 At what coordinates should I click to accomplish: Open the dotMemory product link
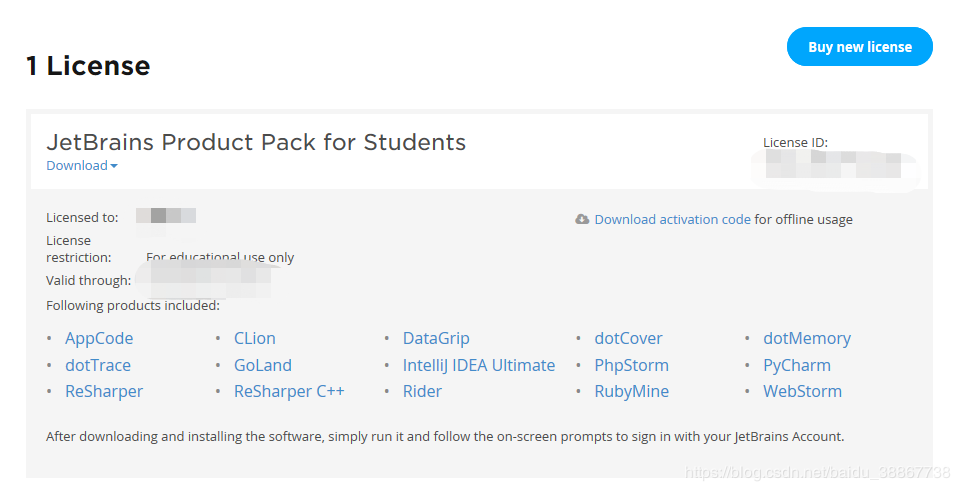click(807, 339)
